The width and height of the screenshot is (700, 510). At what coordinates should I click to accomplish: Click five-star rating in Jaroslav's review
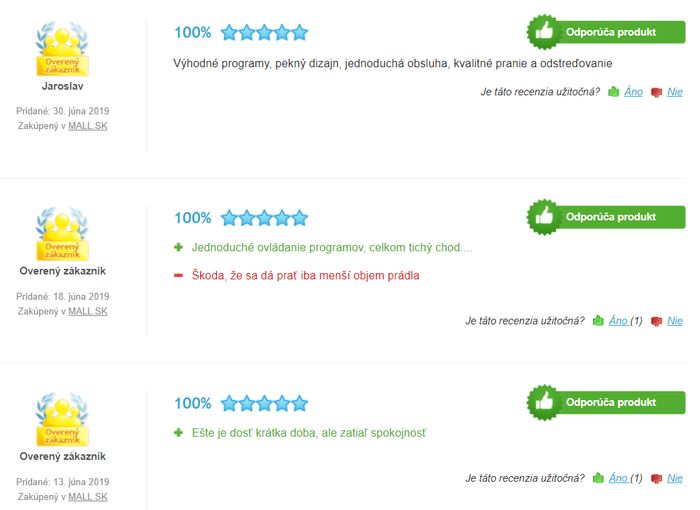pos(264,33)
